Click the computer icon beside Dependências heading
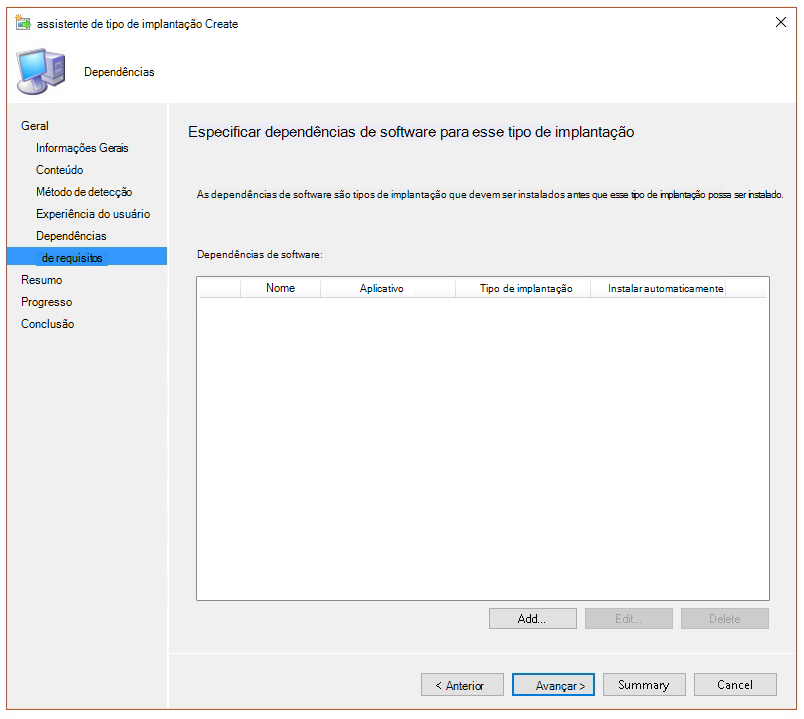The height and width of the screenshot is (719, 804). point(41,71)
